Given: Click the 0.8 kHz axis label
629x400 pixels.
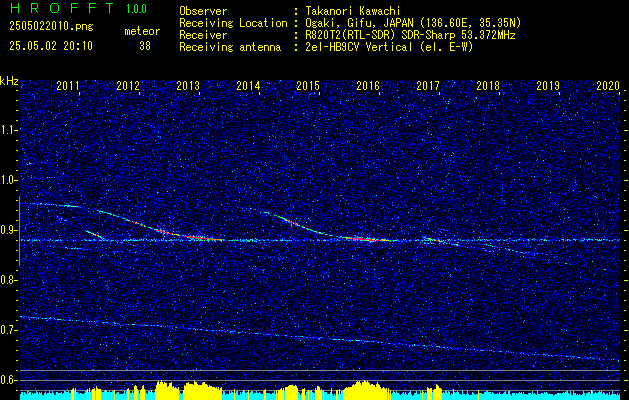Looking at the screenshot, I should click(8, 280).
